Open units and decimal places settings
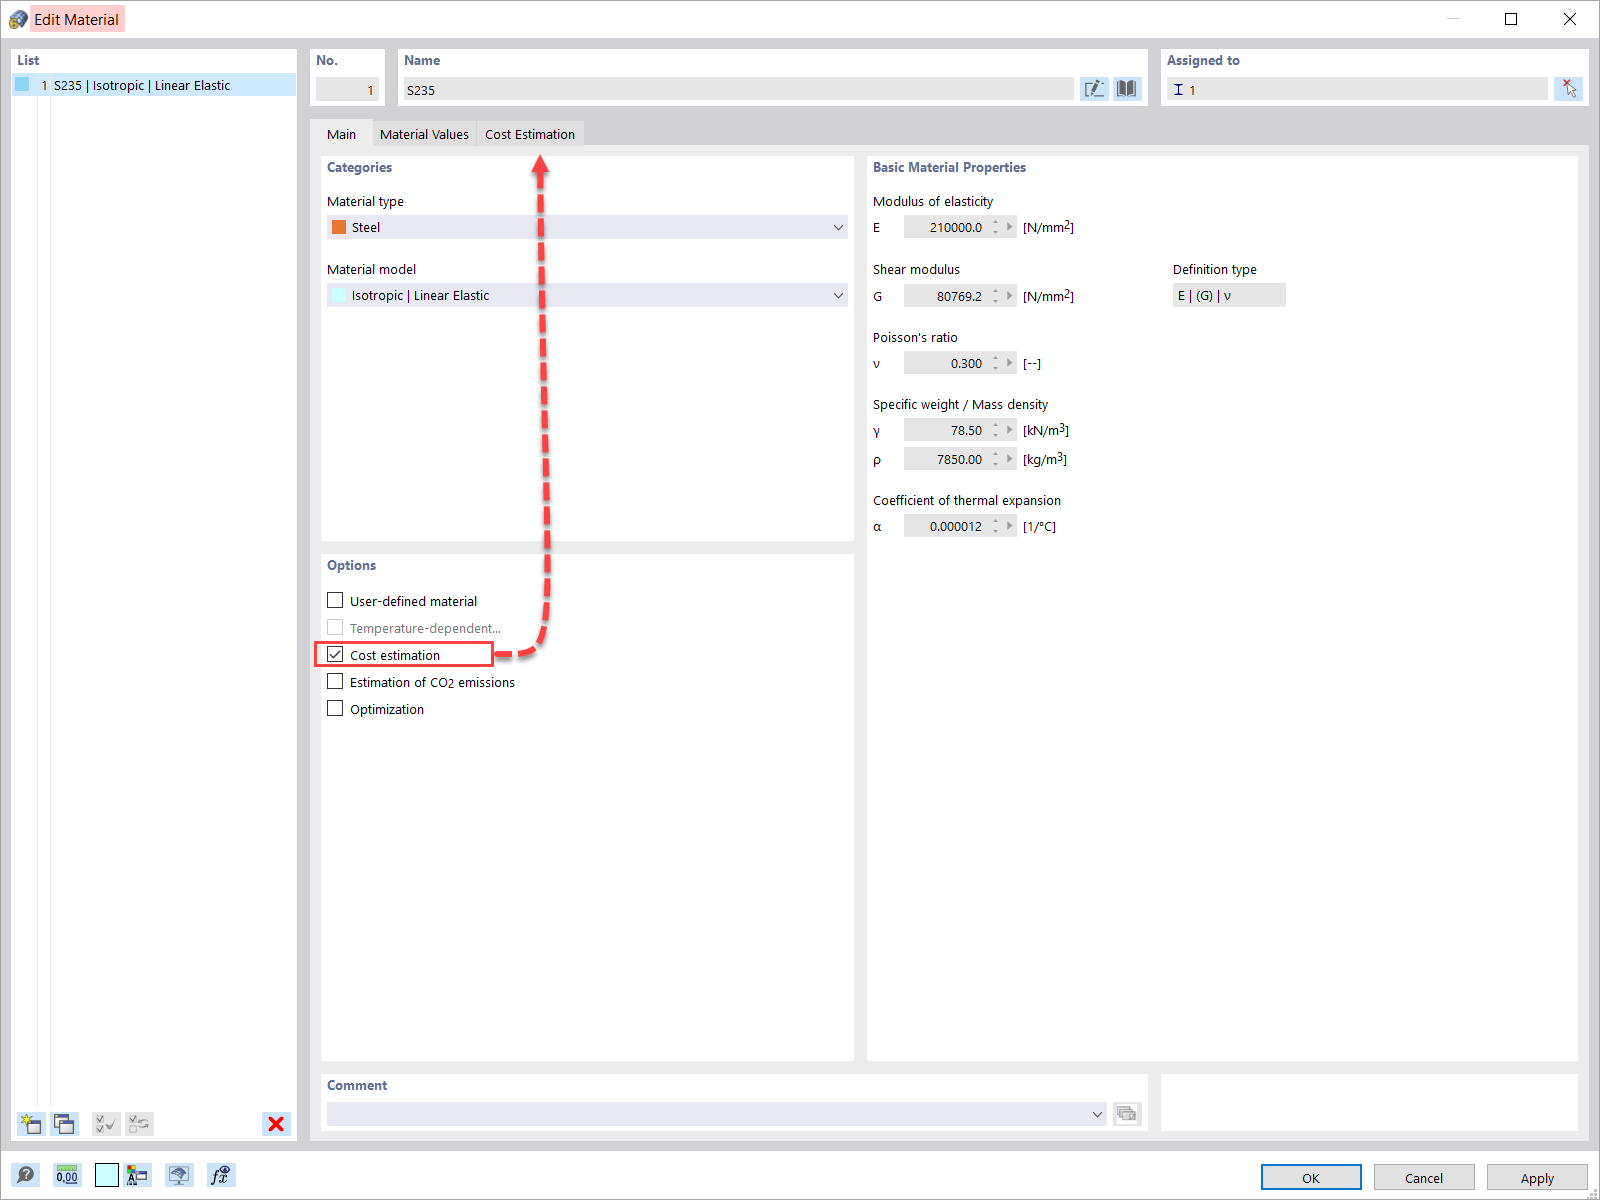 (x=66, y=1176)
